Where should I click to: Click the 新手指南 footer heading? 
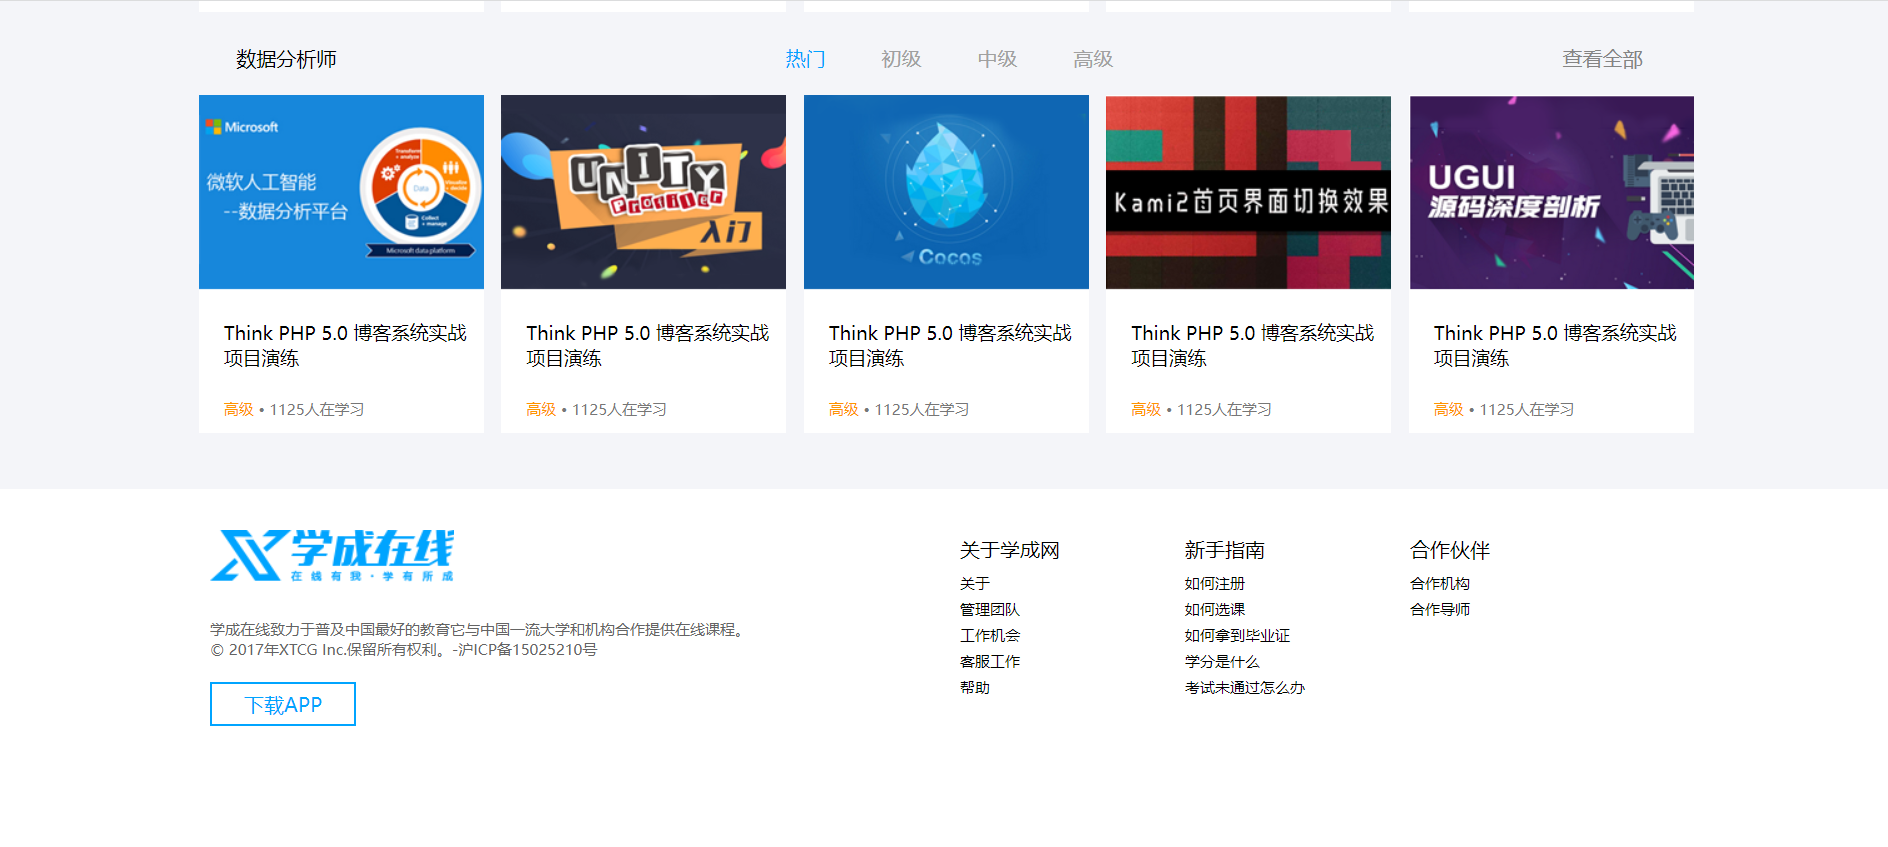click(x=1225, y=550)
